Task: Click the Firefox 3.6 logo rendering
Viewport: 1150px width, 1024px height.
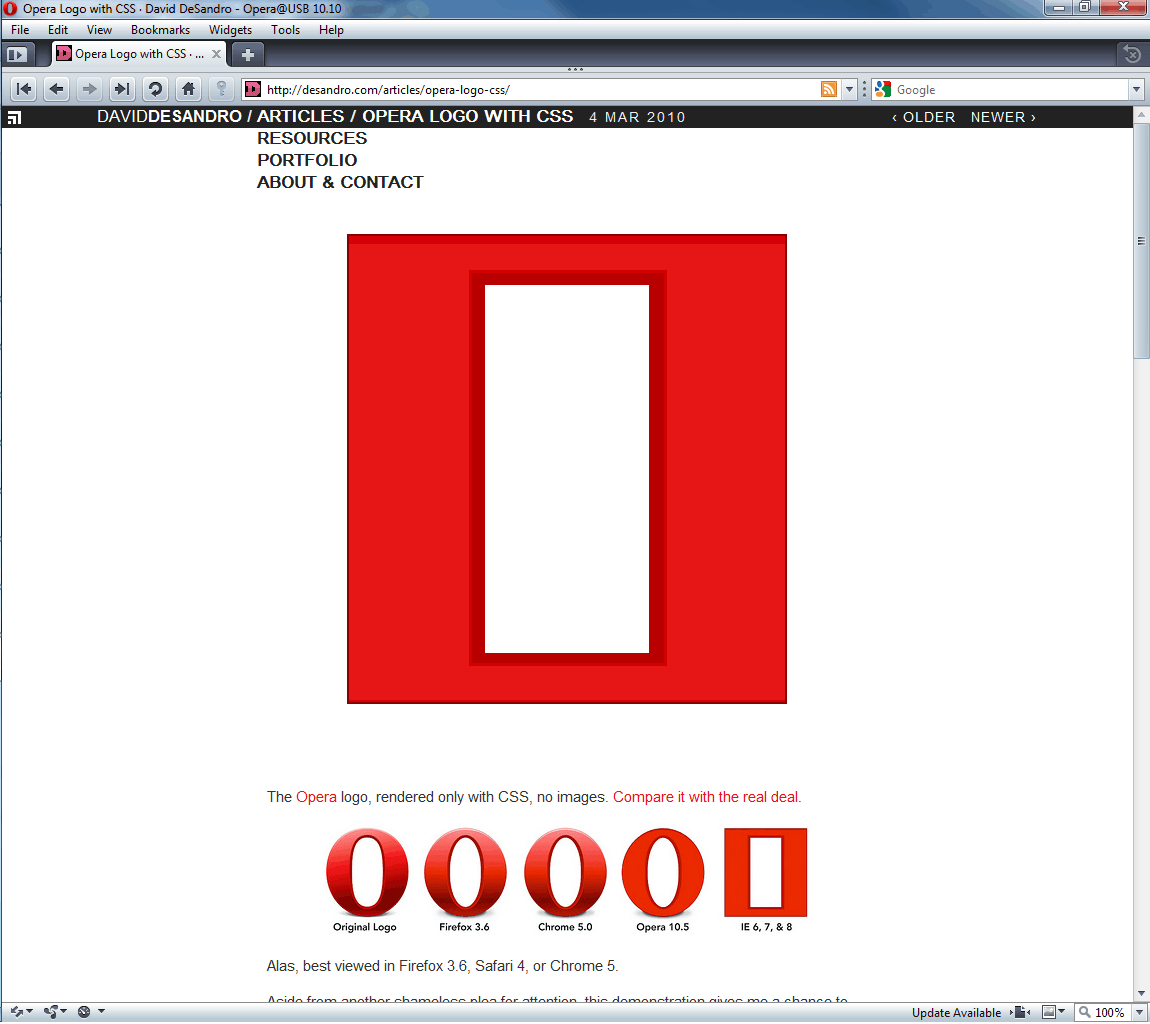Action: pos(465,873)
